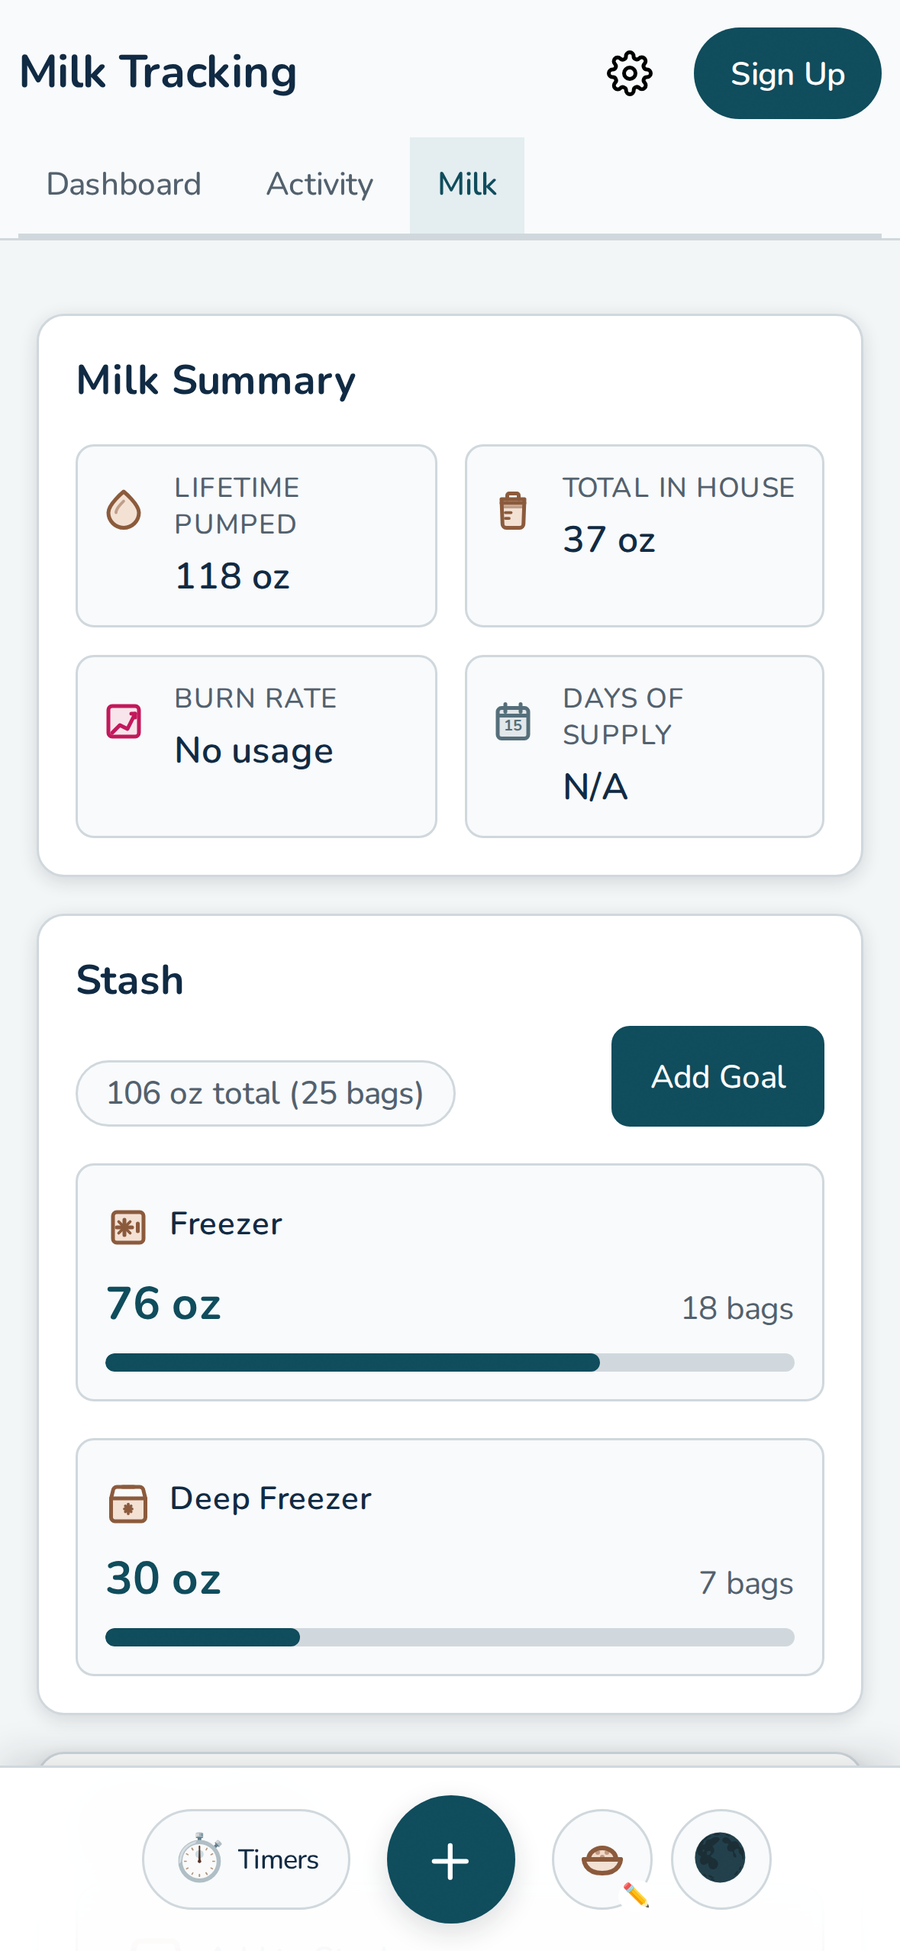Click the Freezer storage icon
This screenshot has width=900, height=1951.
pos(127,1225)
